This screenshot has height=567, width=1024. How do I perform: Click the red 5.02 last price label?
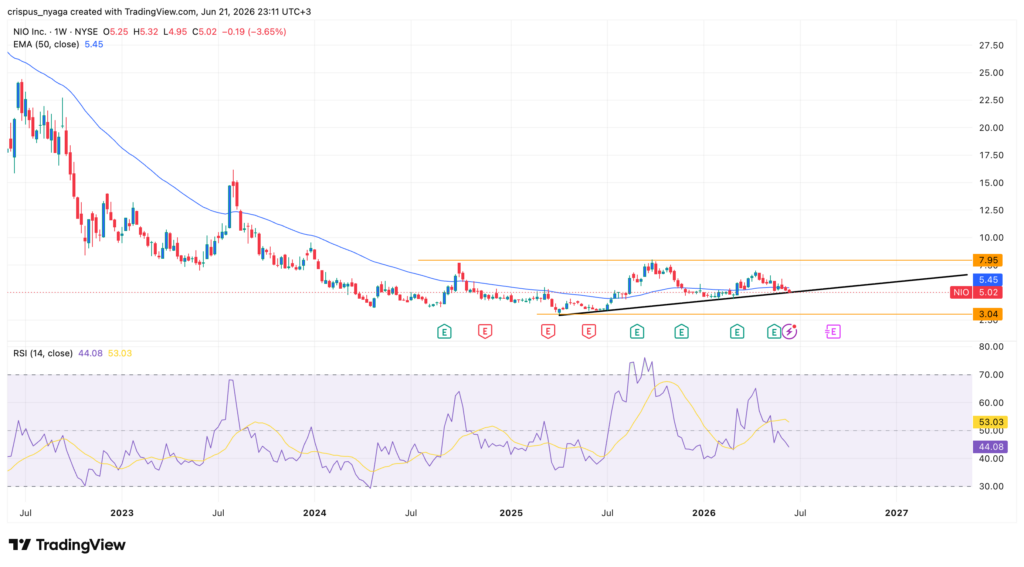[989, 293]
